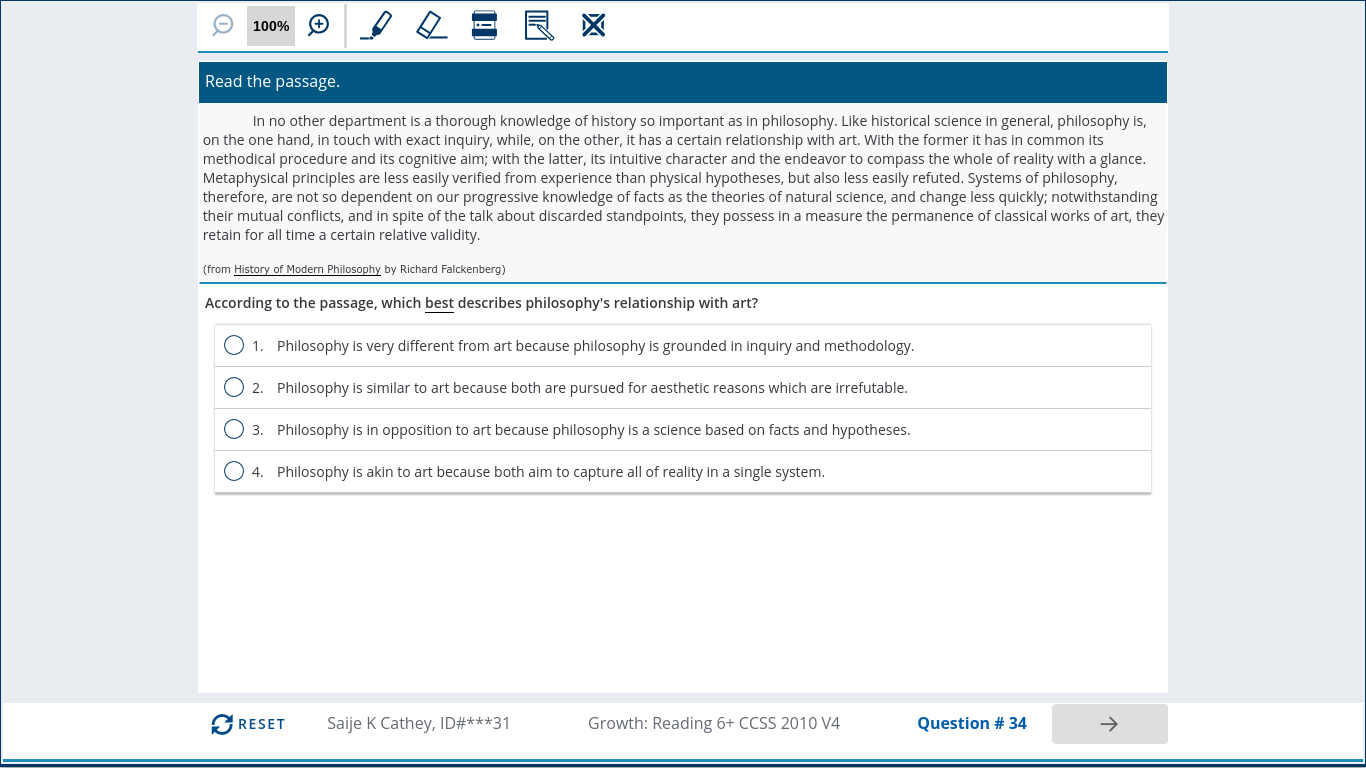Click the 'Read the passage.' header
The height and width of the screenshot is (768, 1366).
(272, 82)
